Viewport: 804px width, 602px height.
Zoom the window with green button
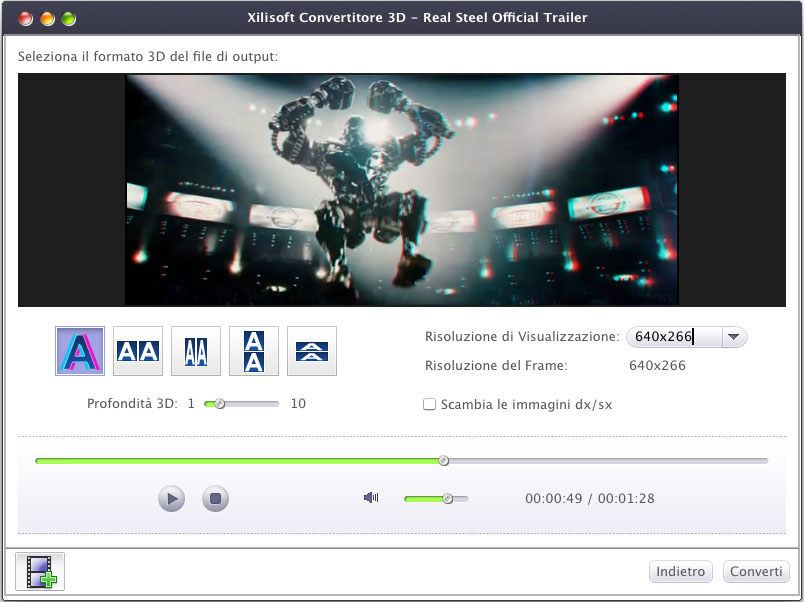tap(69, 19)
